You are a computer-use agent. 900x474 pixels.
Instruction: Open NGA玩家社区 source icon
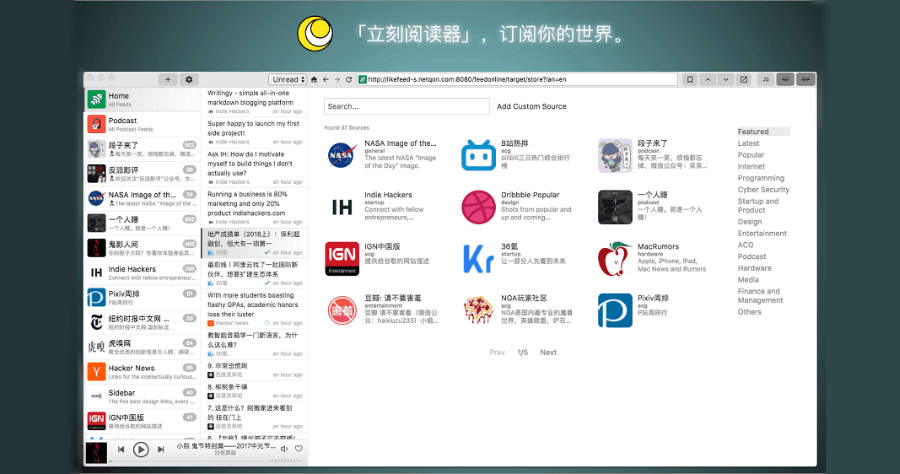(478, 310)
